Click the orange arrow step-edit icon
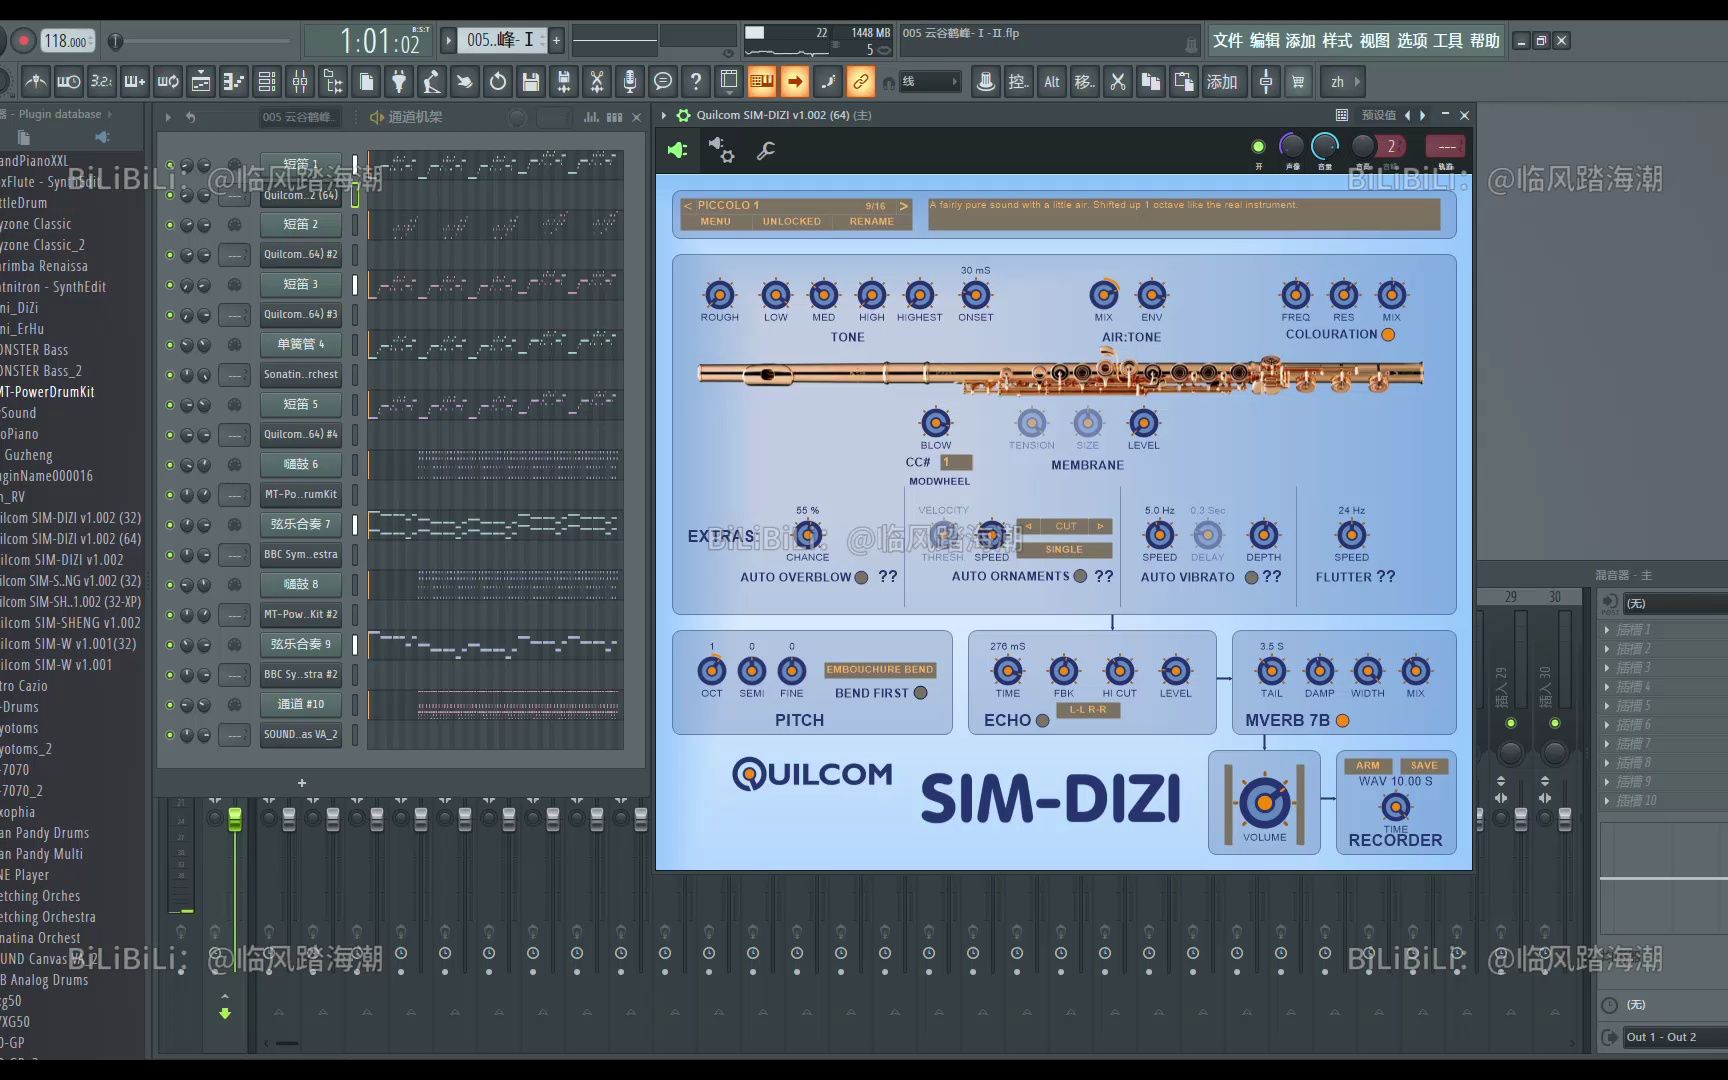The image size is (1728, 1080). point(795,82)
